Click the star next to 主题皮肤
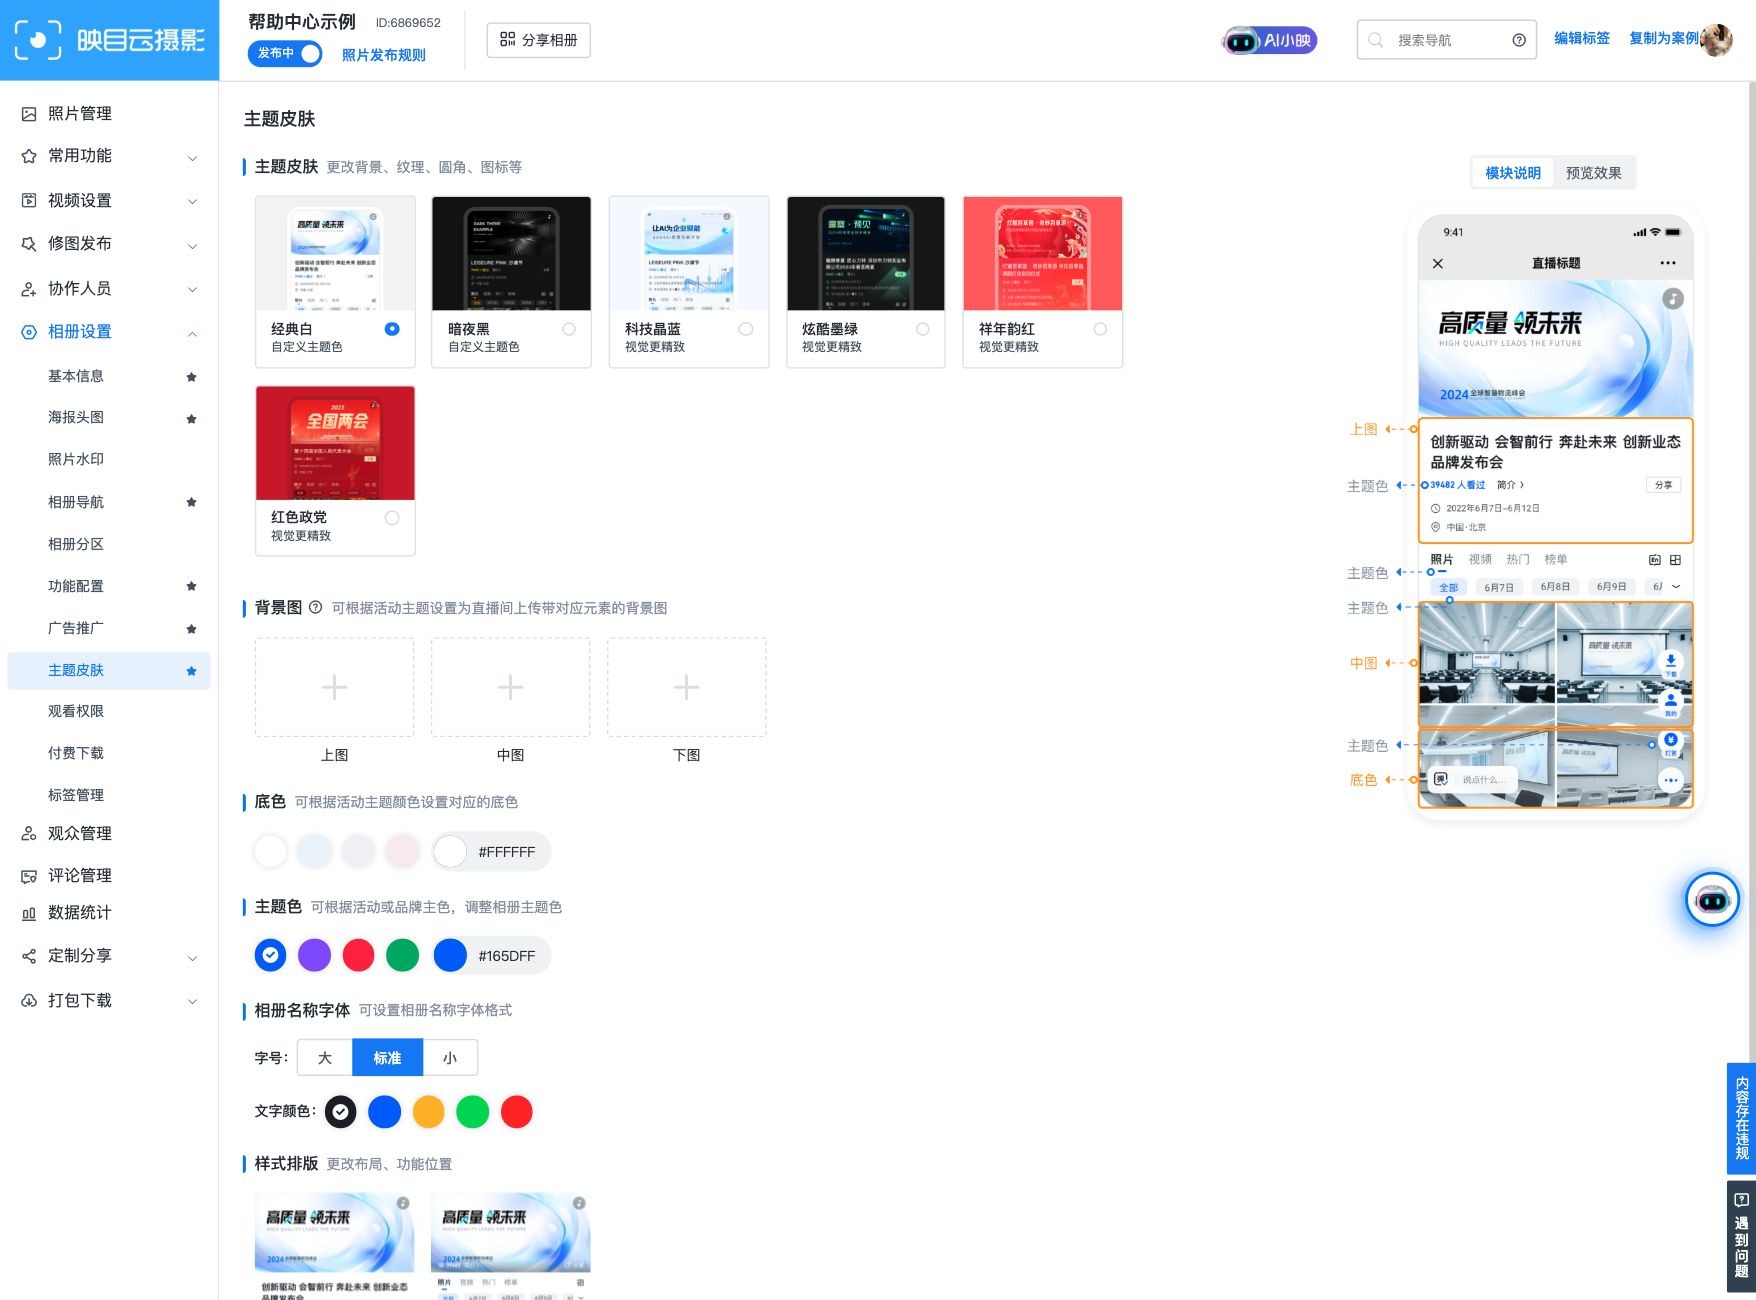The width and height of the screenshot is (1756, 1300). pyautogui.click(x=191, y=671)
